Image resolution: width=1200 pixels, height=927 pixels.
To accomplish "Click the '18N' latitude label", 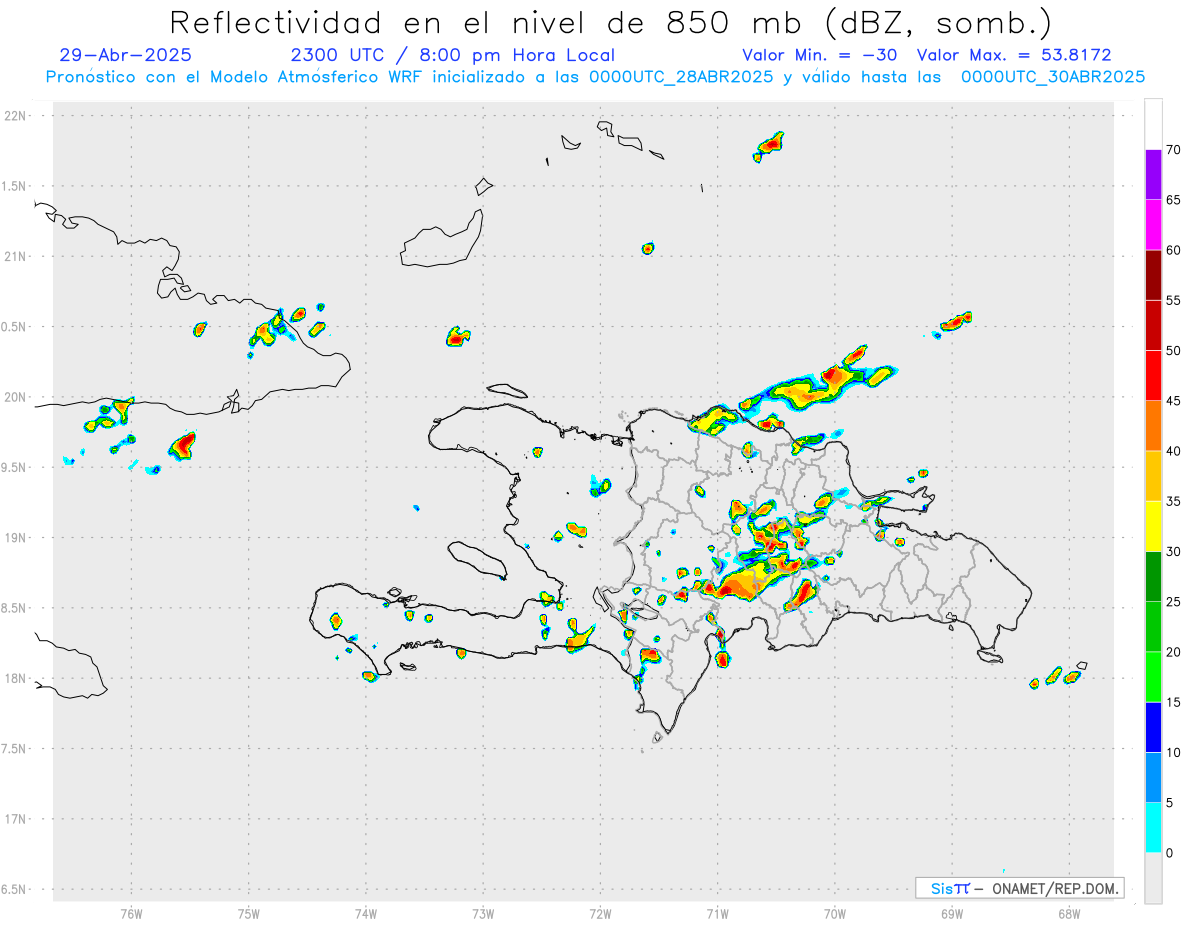I will [16, 678].
